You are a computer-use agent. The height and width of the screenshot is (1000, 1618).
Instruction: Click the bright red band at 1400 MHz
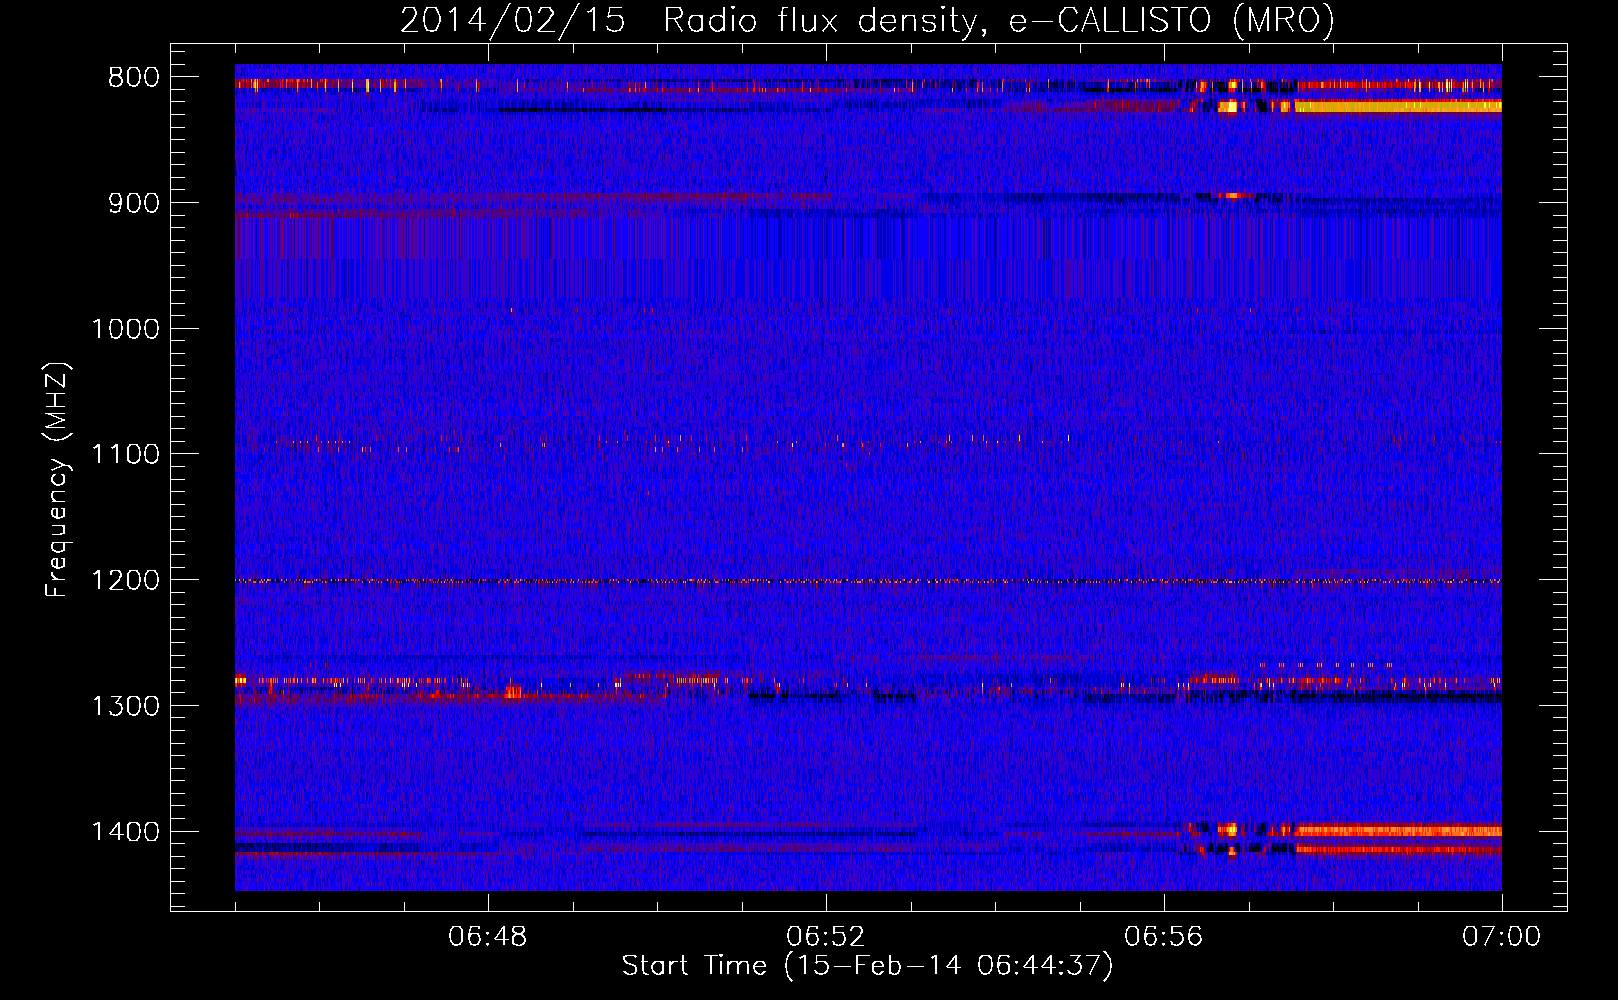1397,830
